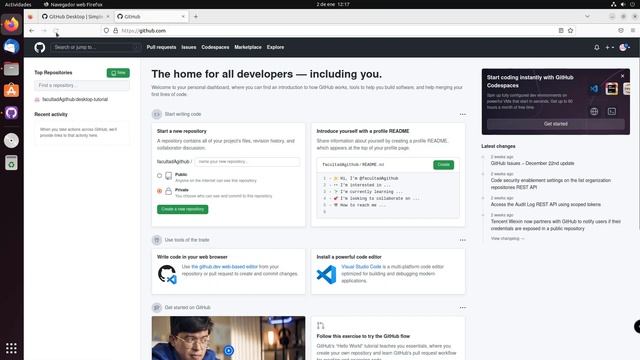Open the profile avatar menu
The height and width of the screenshot is (360, 640).
[624, 47]
